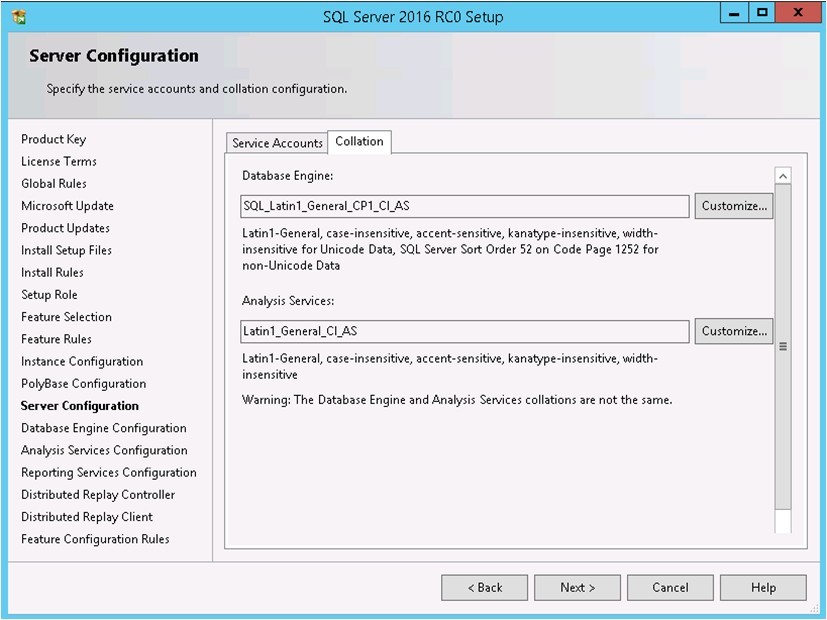Customize the Database Engine collation
Viewport: 827px width, 620px height.
pyautogui.click(x=734, y=206)
